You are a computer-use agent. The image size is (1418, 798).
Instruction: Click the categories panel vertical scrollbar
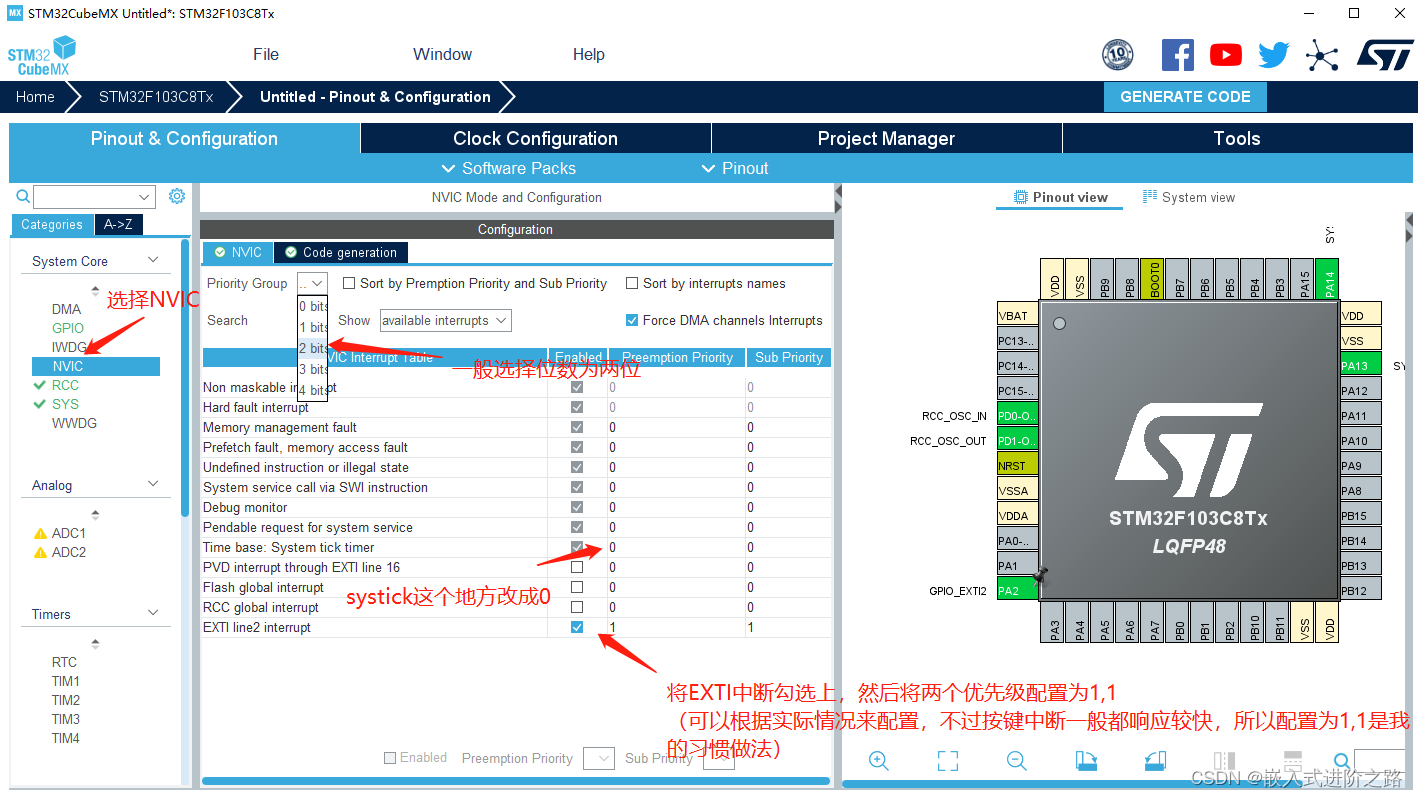[185, 377]
